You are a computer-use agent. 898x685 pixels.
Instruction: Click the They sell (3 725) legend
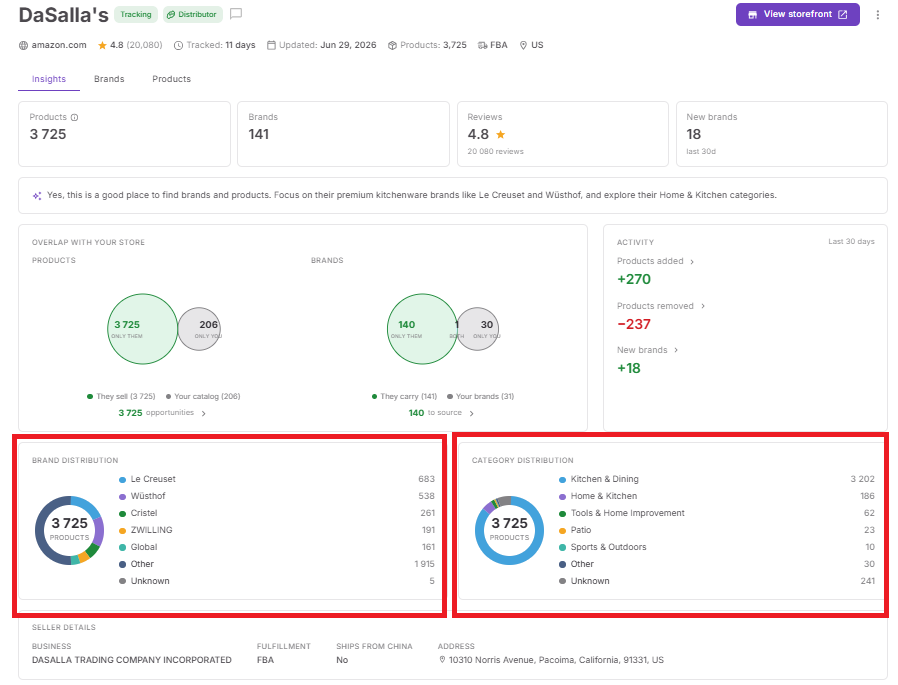[121, 396]
